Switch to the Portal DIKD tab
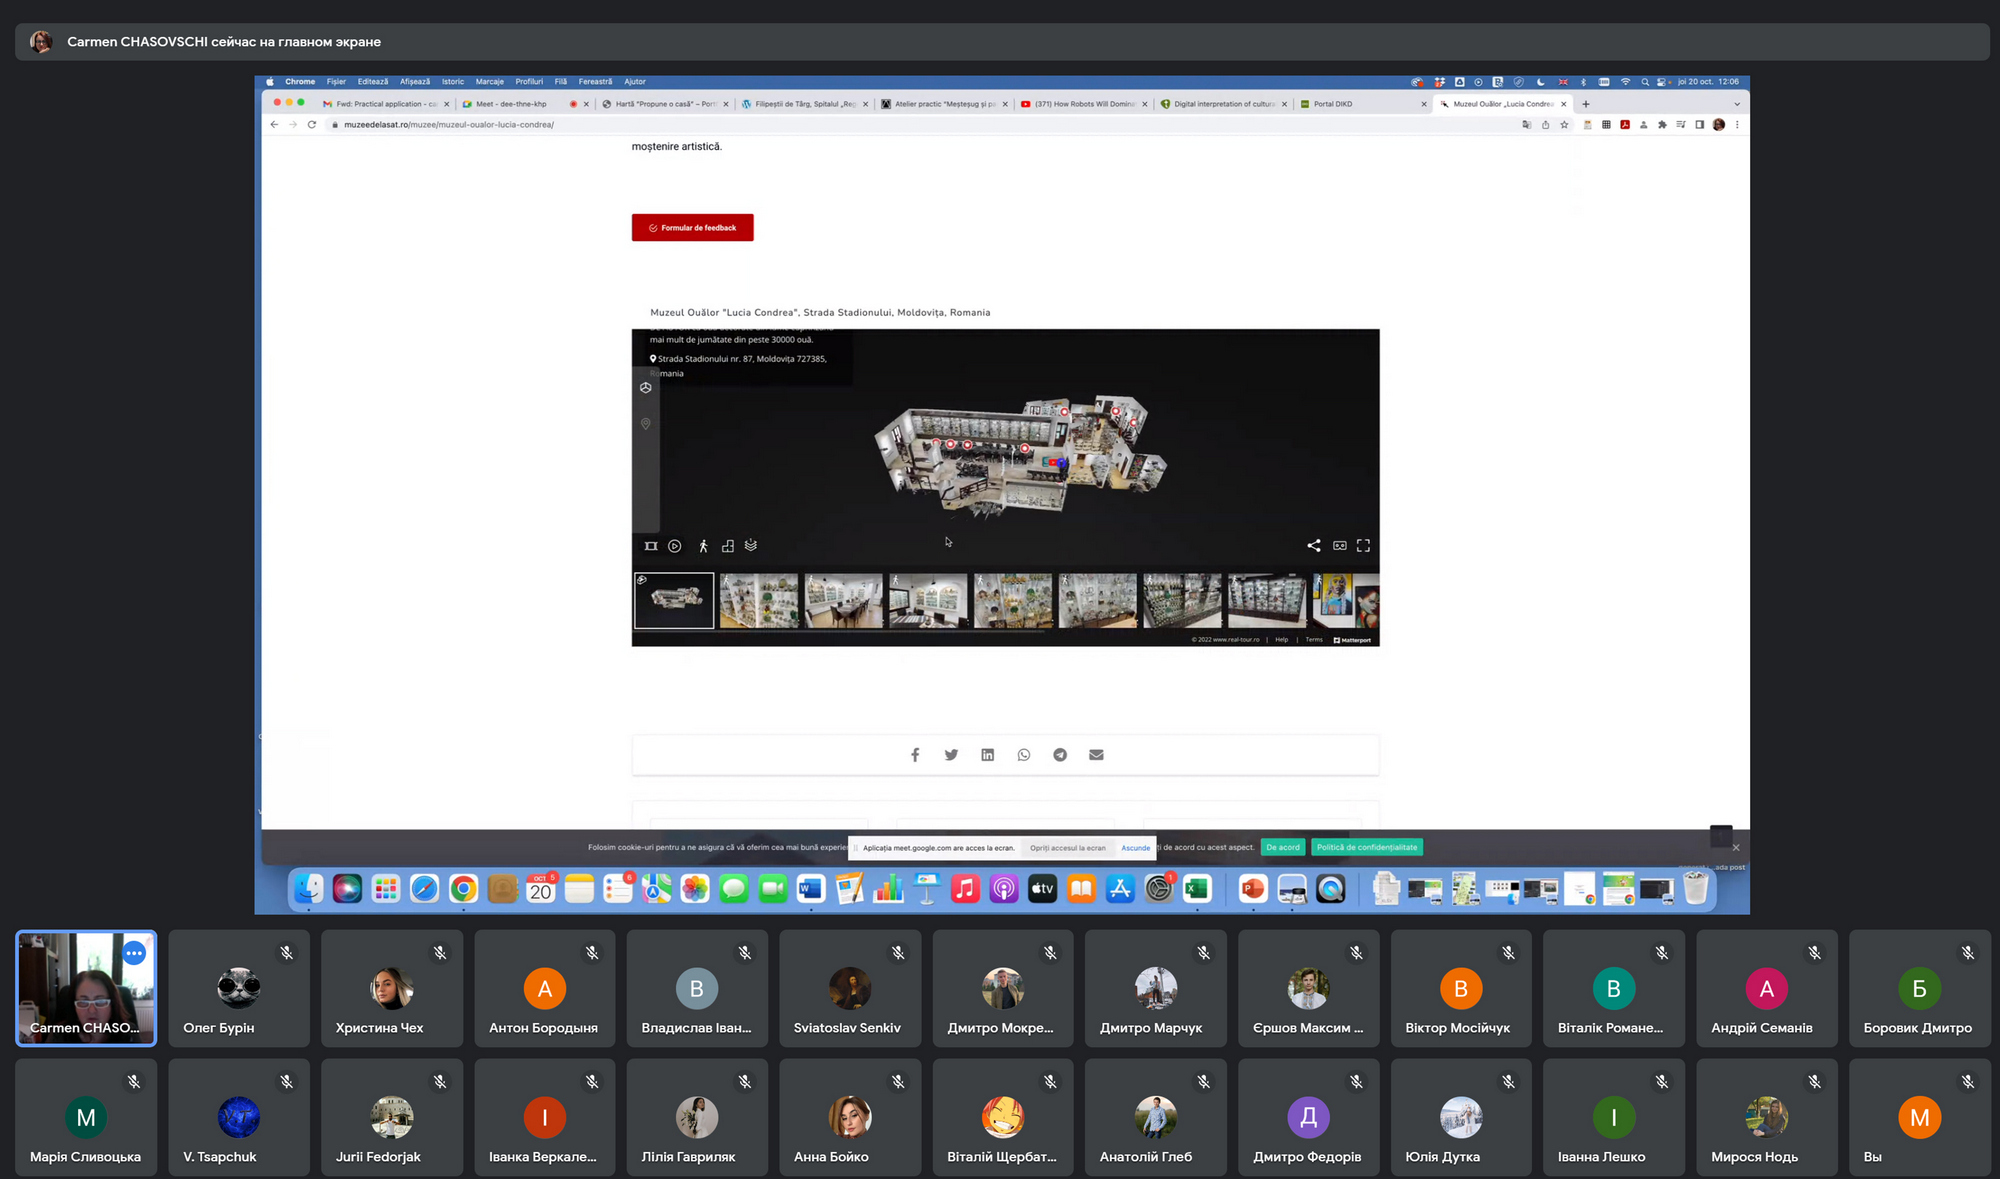The image size is (2000, 1179). click(1332, 104)
